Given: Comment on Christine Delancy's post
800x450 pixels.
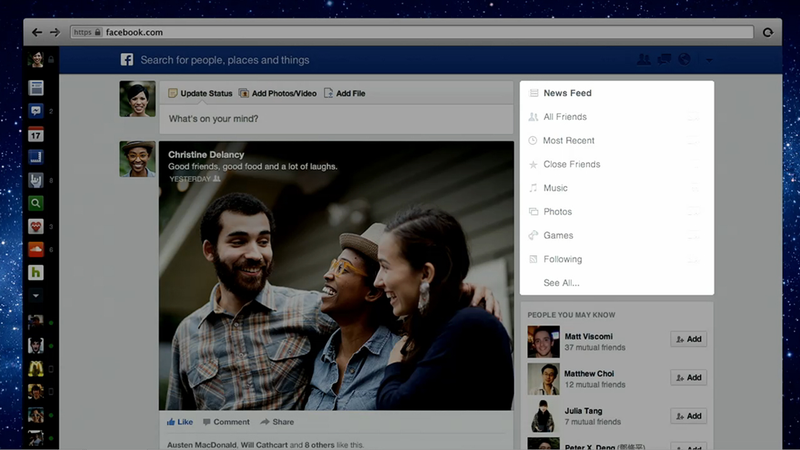Looking at the screenshot, I should [x=227, y=422].
